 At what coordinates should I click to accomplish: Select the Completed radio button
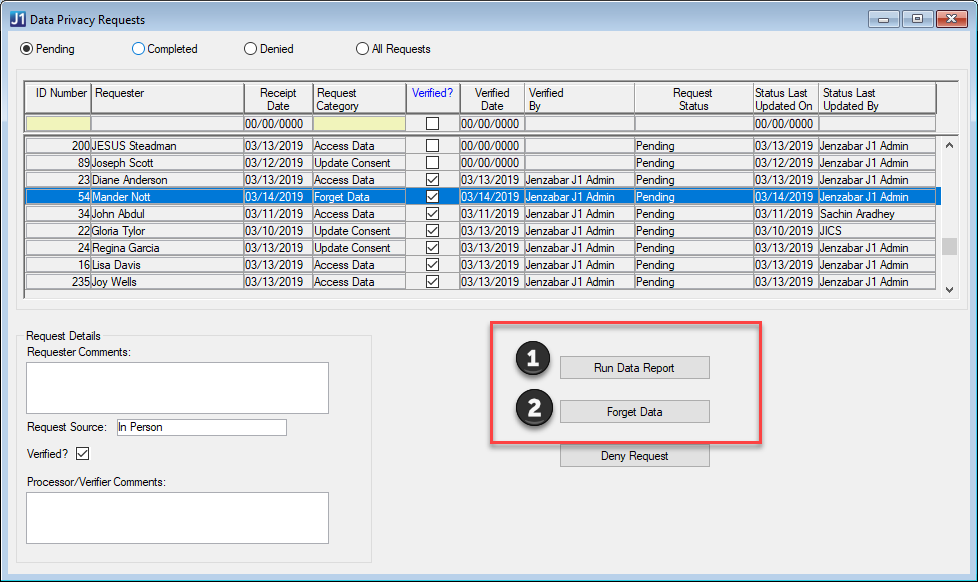tap(139, 49)
